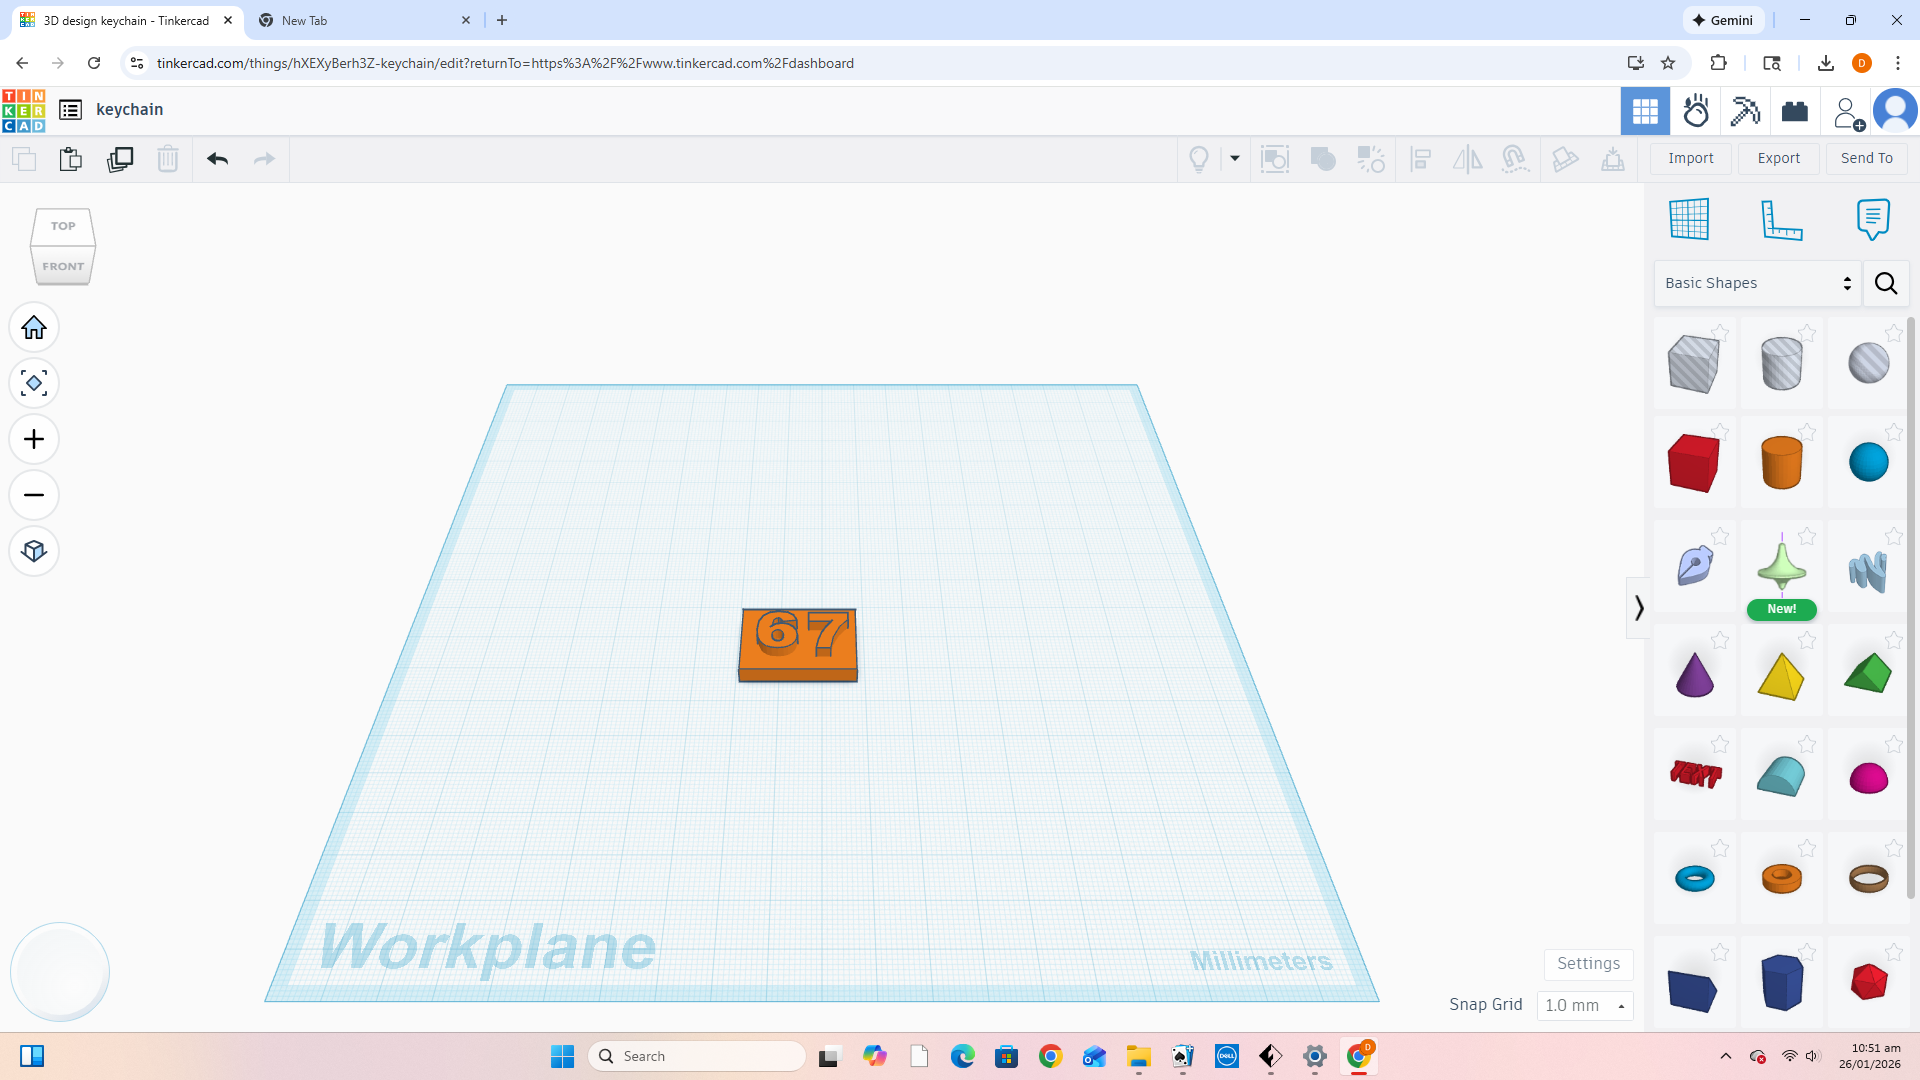Image resolution: width=1920 pixels, height=1080 pixels.
Task: Open the Notes tool icon
Action: [x=1872, y=219]
